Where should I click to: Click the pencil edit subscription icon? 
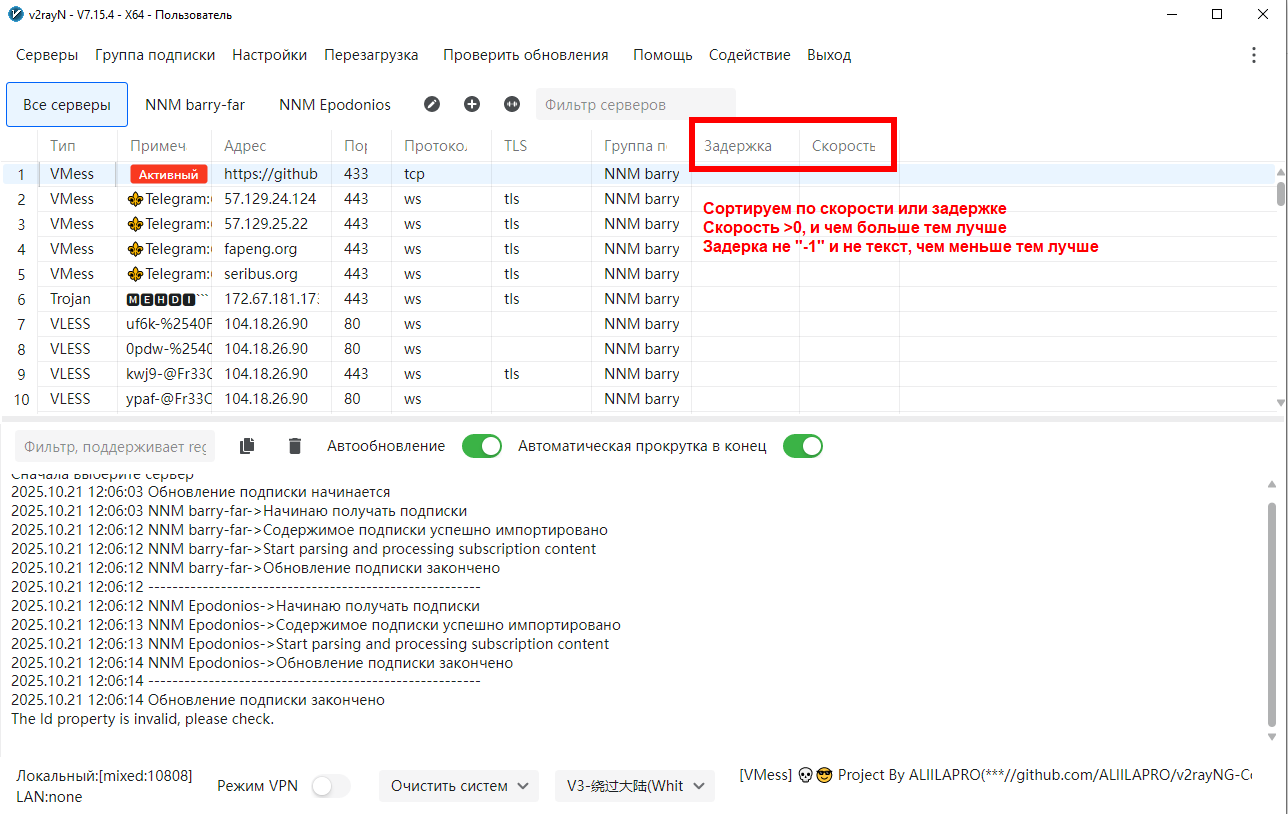432,104
